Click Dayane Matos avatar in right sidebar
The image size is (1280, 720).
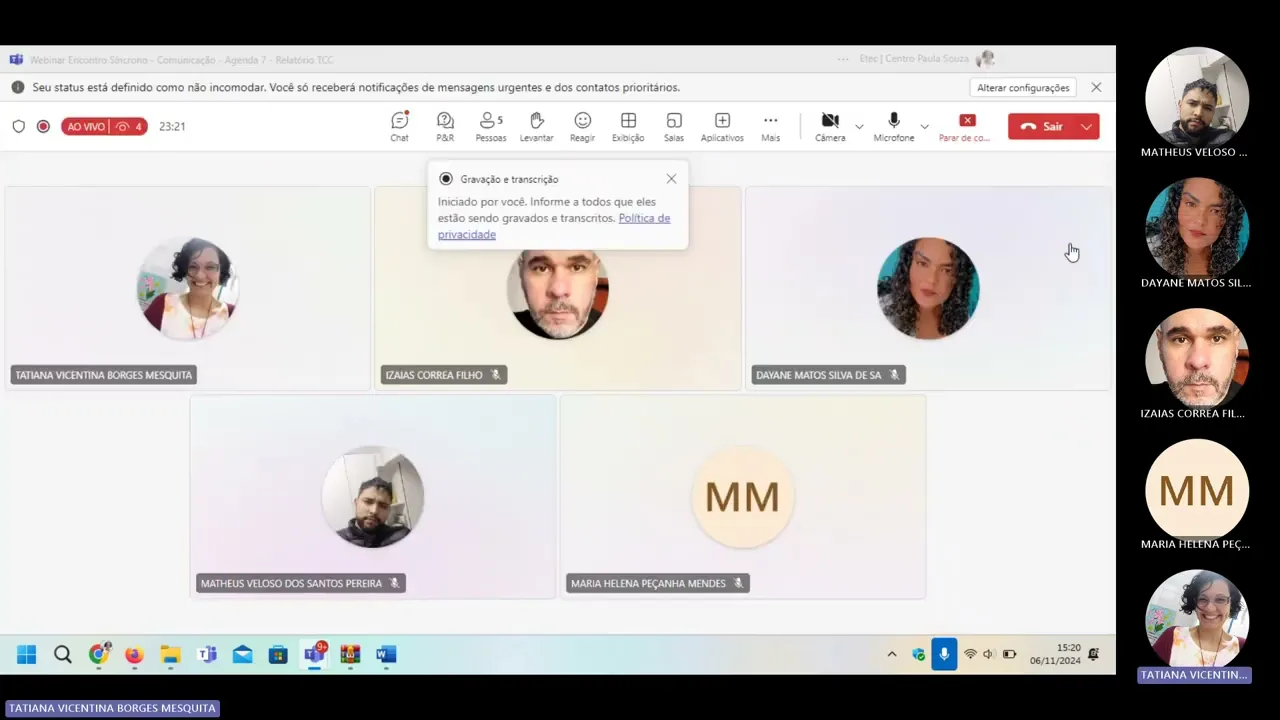click(x=1197, y=229)
